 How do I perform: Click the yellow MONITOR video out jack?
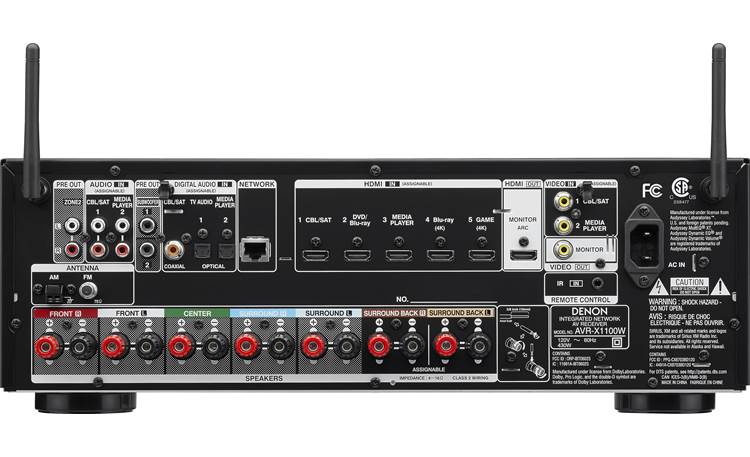(x=563, y=249)
